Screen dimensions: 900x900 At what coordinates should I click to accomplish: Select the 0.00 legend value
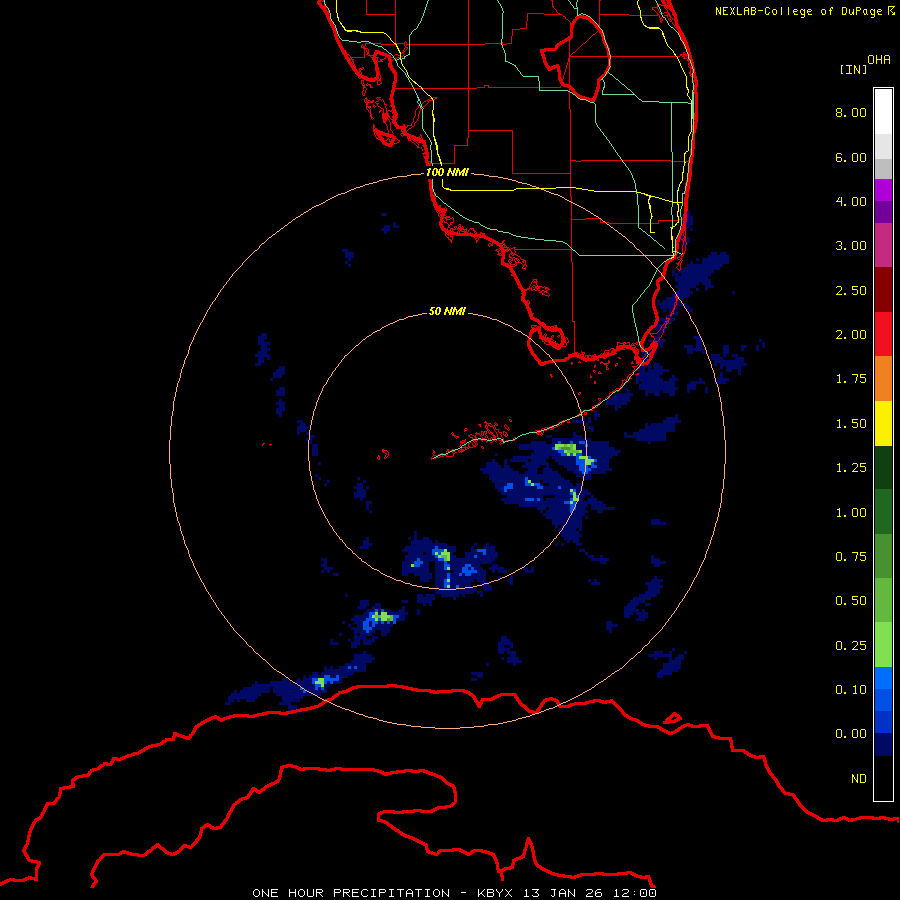851,734
